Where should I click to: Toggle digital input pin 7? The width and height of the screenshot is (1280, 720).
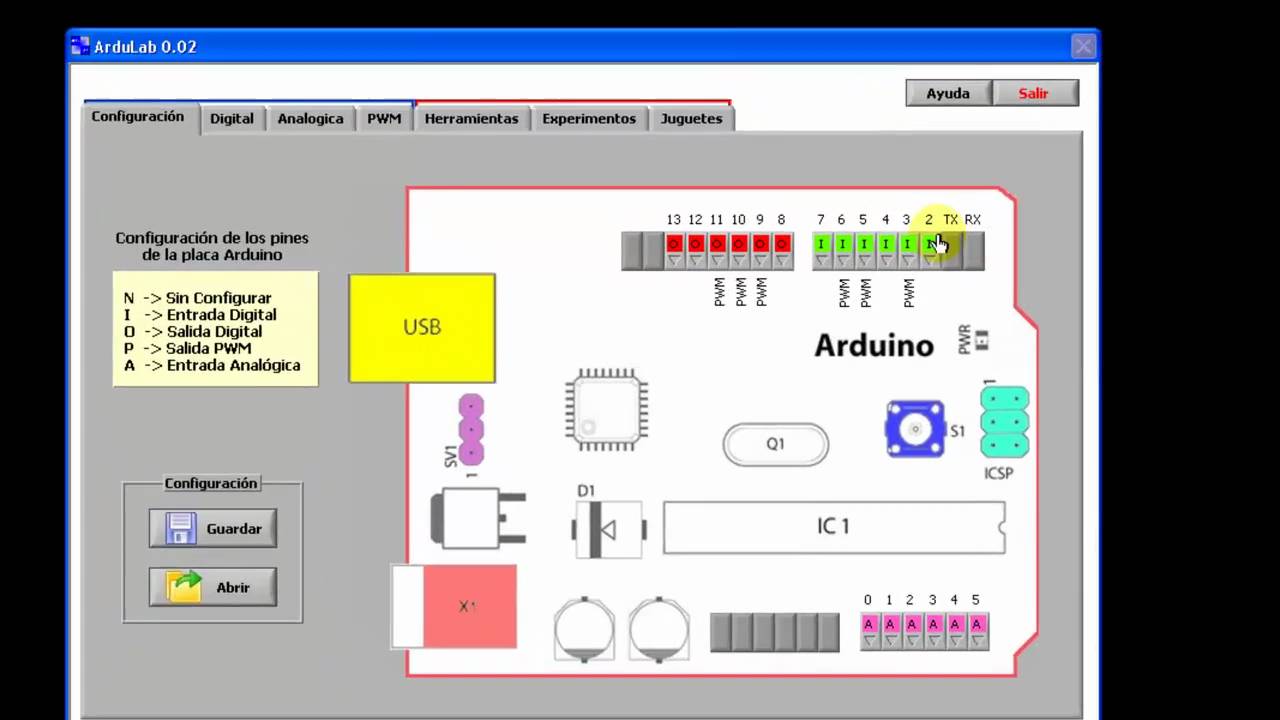tap(820, 243)
